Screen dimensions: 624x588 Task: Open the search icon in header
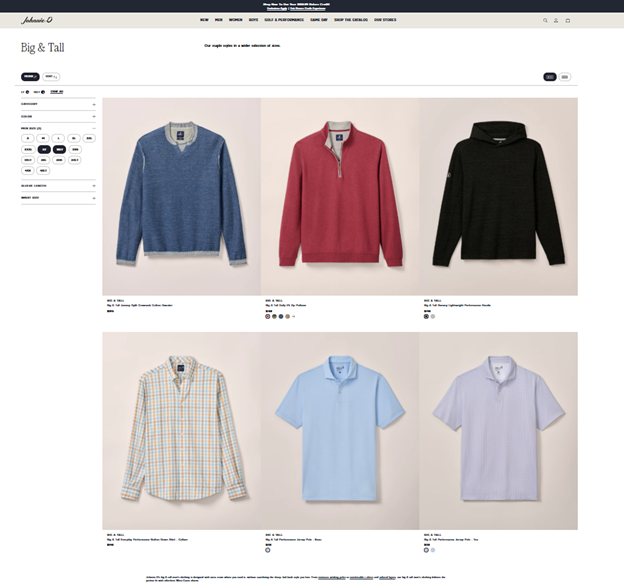pyautogui.click(x=545, y=20)
